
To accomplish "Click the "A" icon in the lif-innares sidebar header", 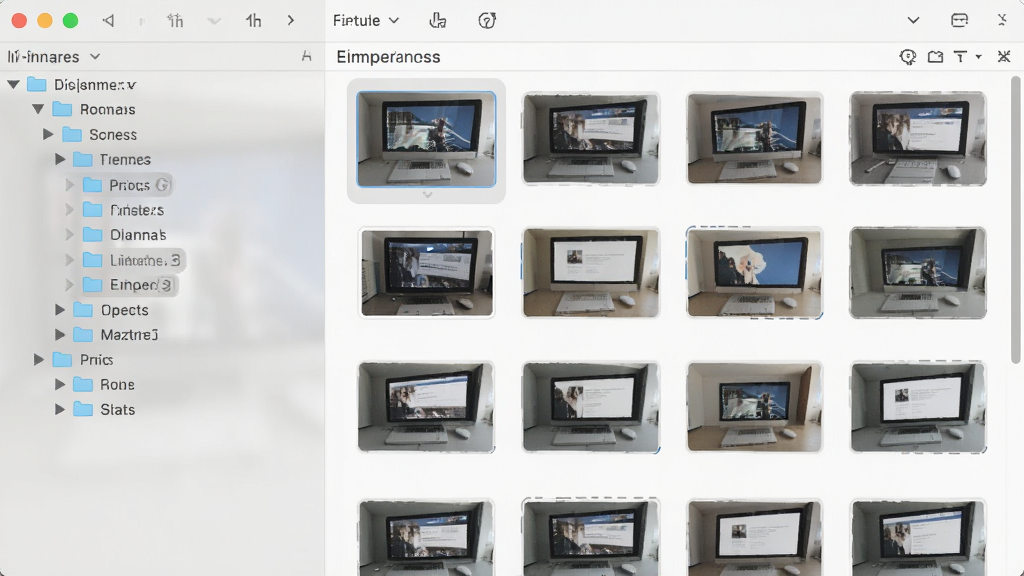I will pyautogui.click(x=306, y=57).
